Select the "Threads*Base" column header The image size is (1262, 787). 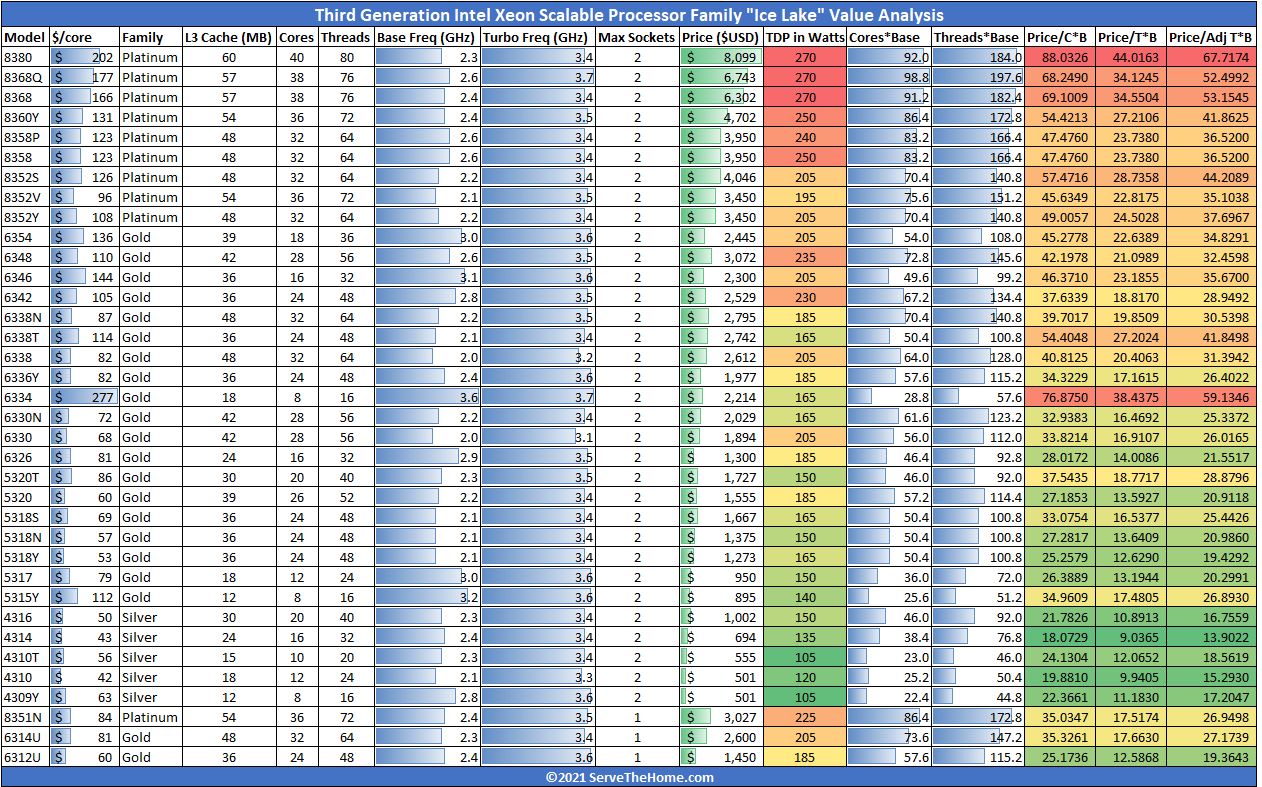click(x=977, y=37)
